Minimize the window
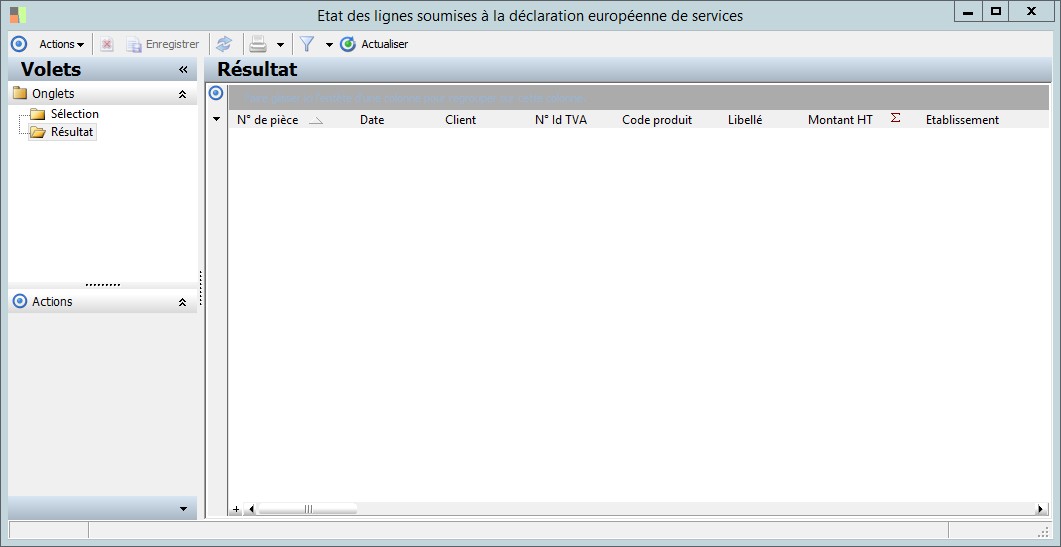1061x547 pixels. pyautogui.click(x=968, y=12)
